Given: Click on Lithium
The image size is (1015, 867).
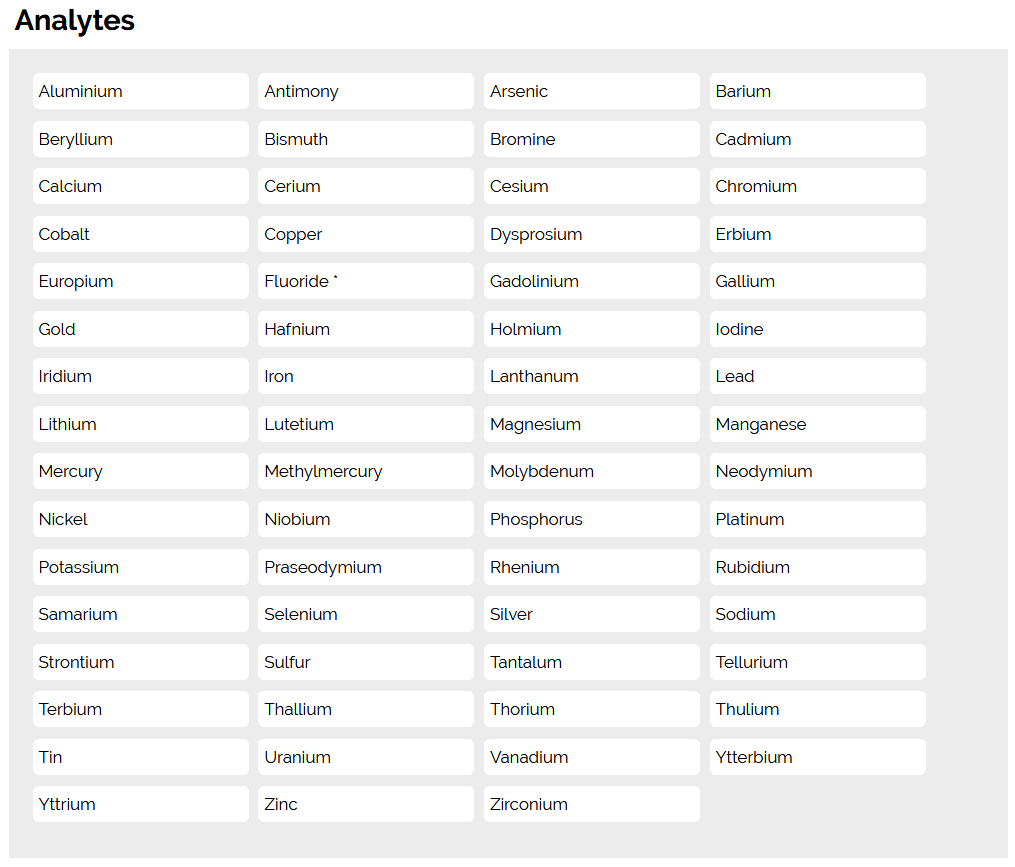Looking at the screenshot, I should click(140, 425).
